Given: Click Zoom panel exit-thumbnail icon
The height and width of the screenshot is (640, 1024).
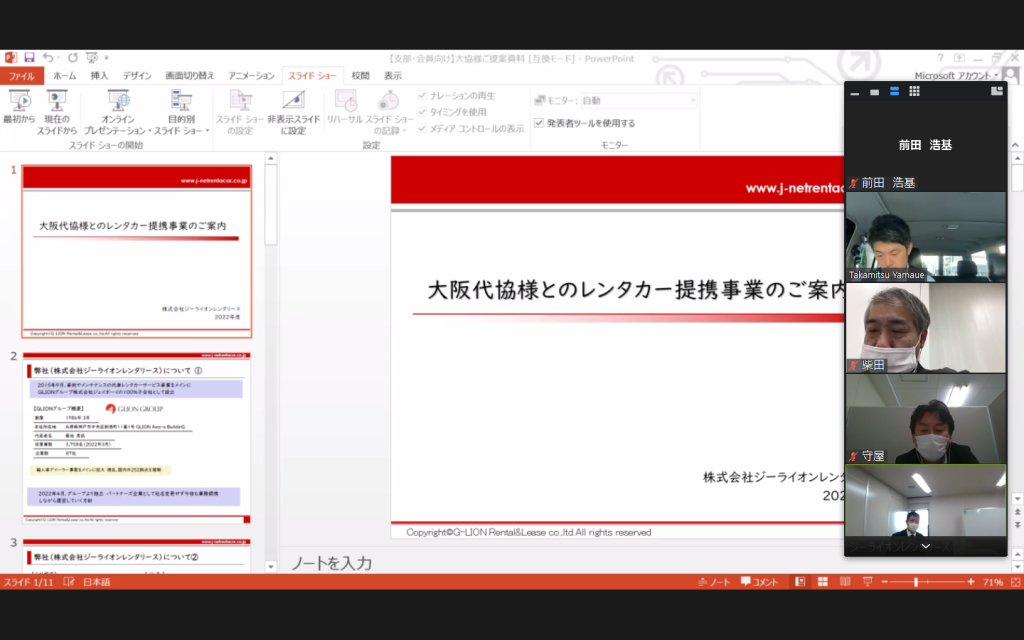Looking at the screenshot, I should coord(997,91).
